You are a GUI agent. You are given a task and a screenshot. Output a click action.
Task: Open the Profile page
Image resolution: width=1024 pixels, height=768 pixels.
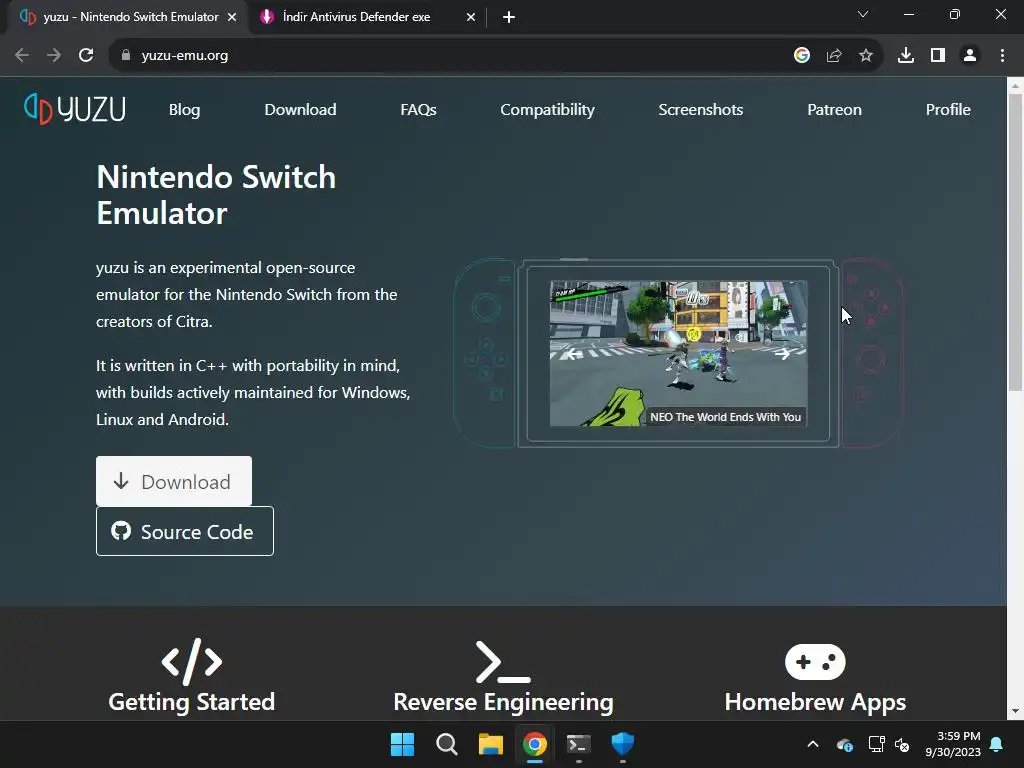tap(948, 110)
